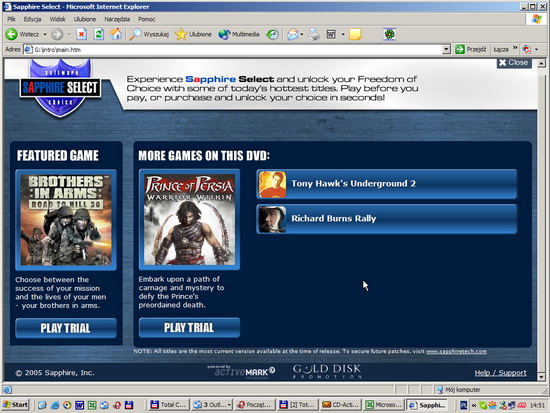Switch to the 3 Outl... taskbar group
This screenshot has width=550, height=413.
tap(212, 405)
